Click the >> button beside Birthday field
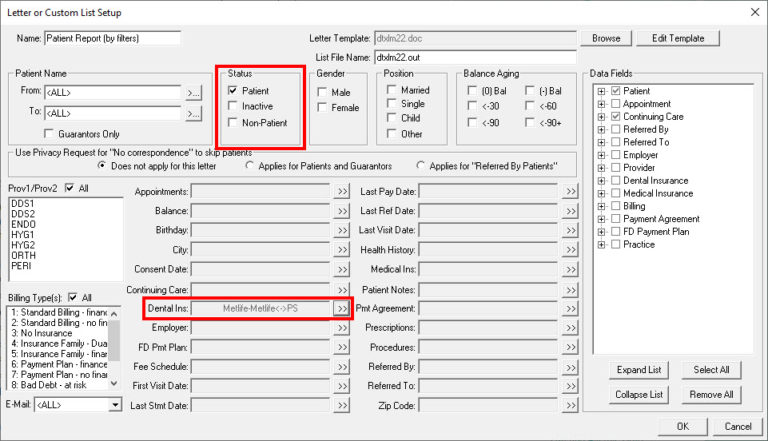This screenshot has height=441, width=768. [342, 230]
